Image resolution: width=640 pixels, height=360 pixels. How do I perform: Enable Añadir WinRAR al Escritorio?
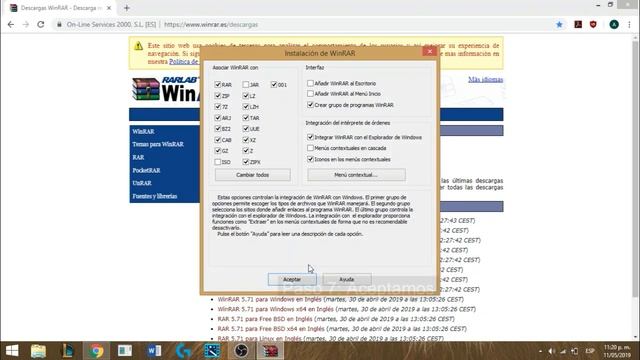pos(310,83)
